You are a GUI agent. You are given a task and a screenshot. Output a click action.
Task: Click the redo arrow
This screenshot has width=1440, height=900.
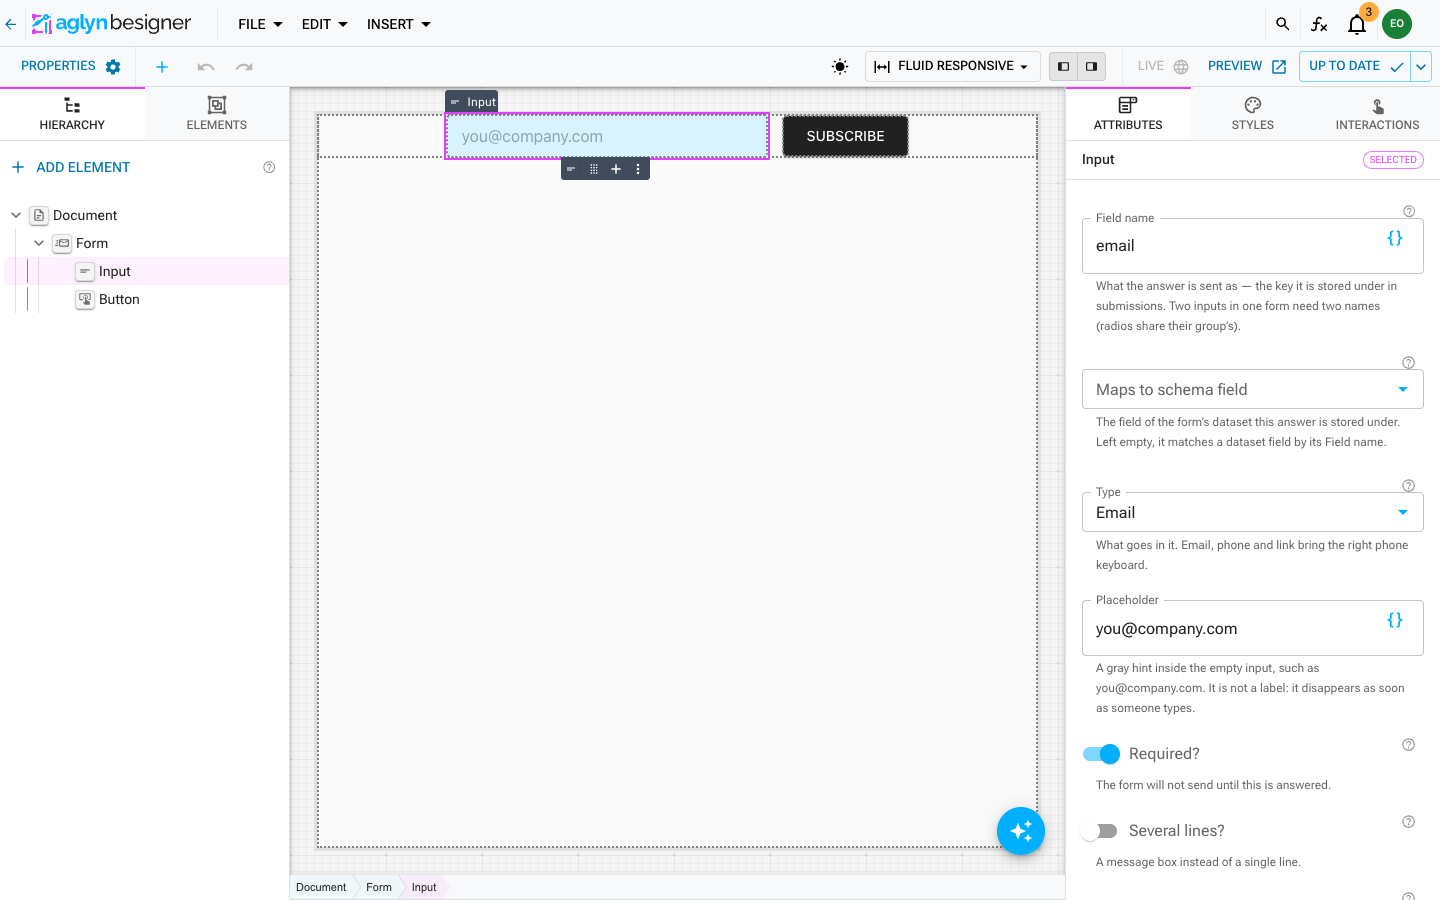(244, 67)
